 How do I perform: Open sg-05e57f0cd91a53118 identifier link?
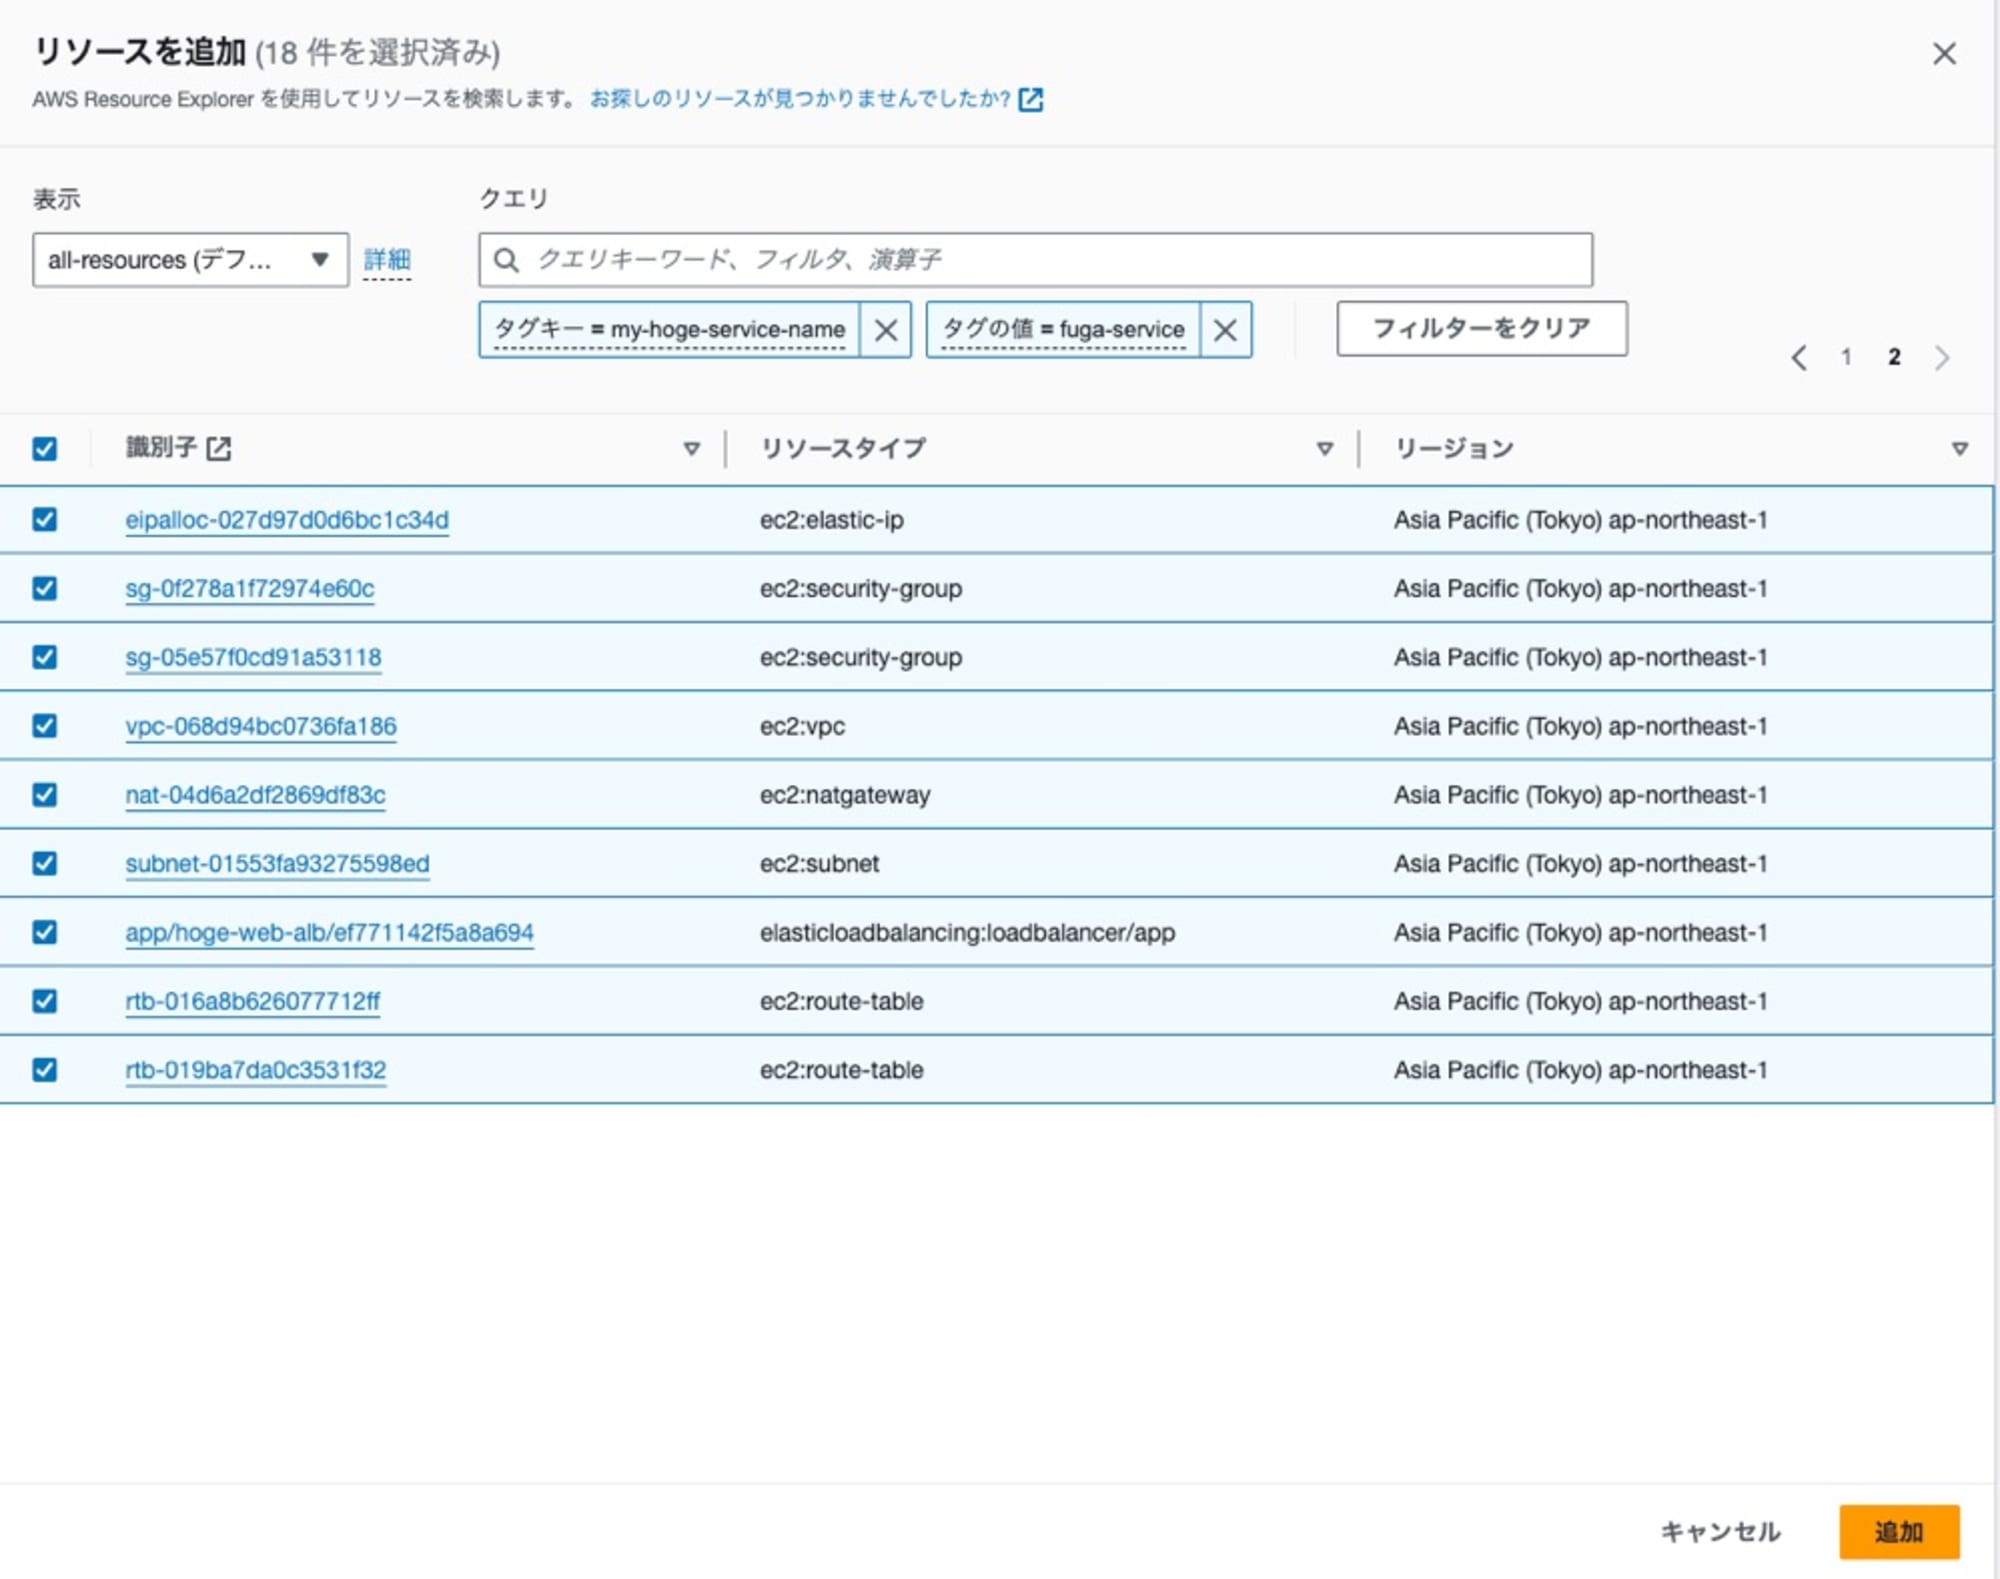point(253,658)
